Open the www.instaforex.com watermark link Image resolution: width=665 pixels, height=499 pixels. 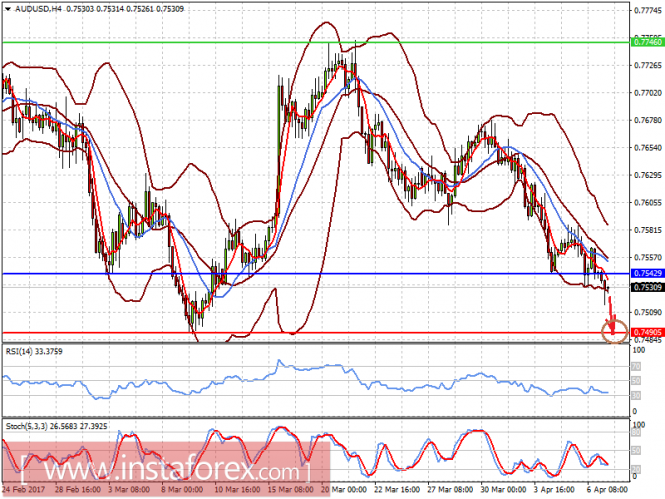(x=166, y=468)
